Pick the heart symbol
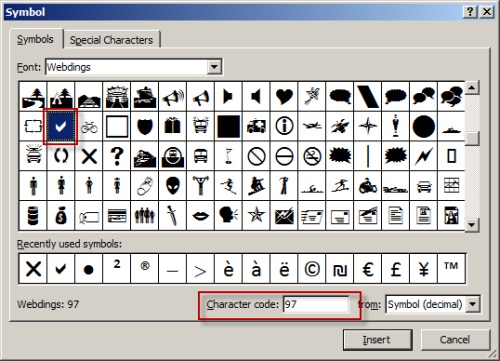 284,97
